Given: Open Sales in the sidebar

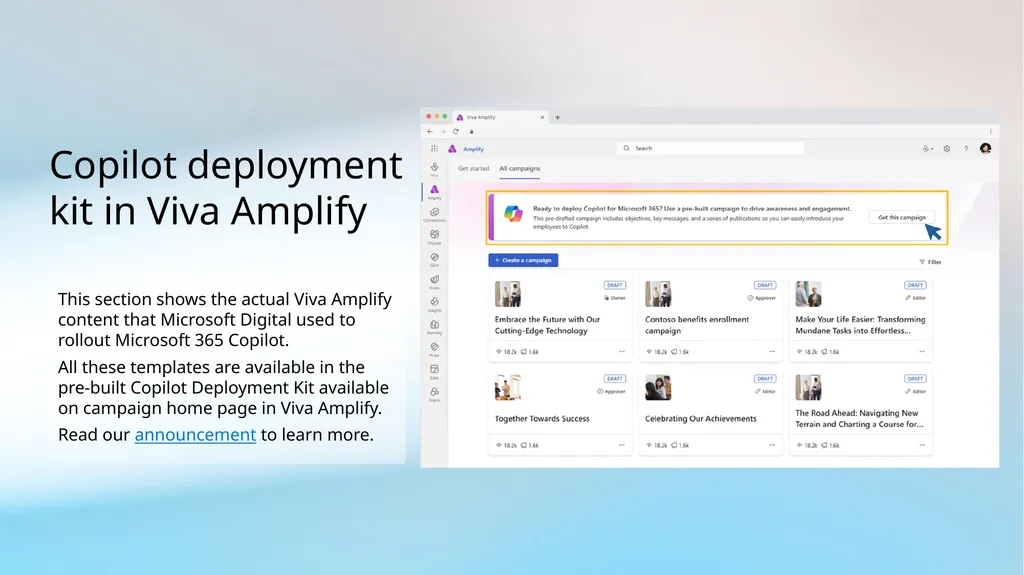Looking at the screenshot, I should (x=434, y=372).
